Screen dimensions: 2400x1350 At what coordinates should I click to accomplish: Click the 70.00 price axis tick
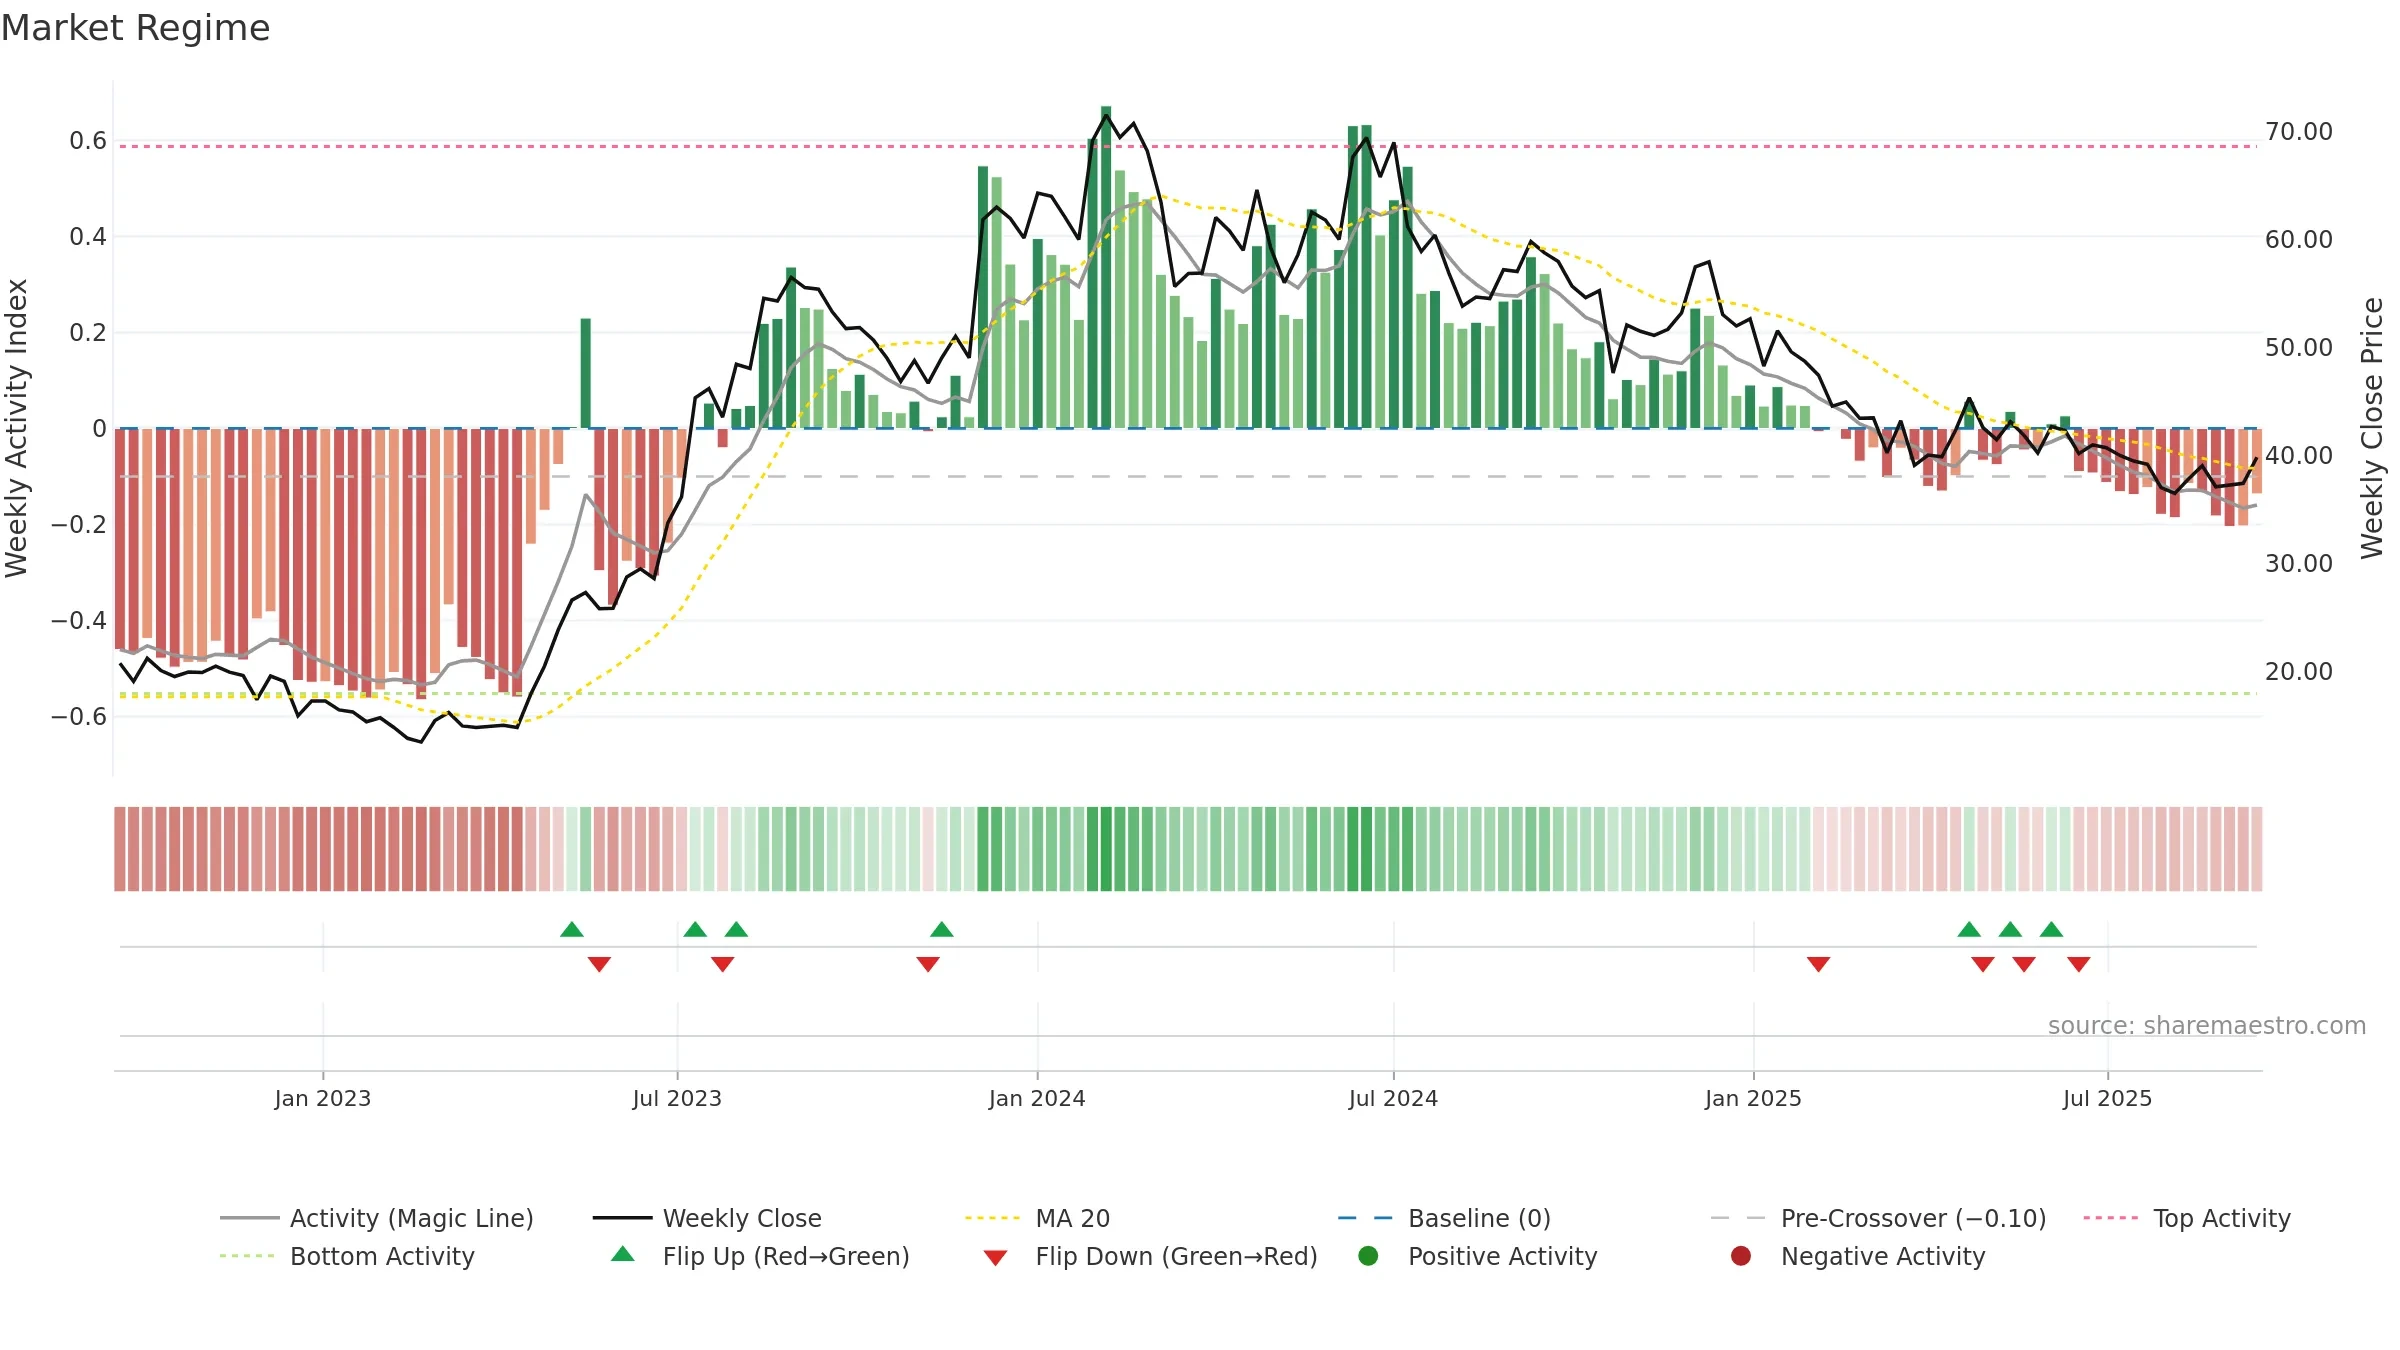point(2299,132)
